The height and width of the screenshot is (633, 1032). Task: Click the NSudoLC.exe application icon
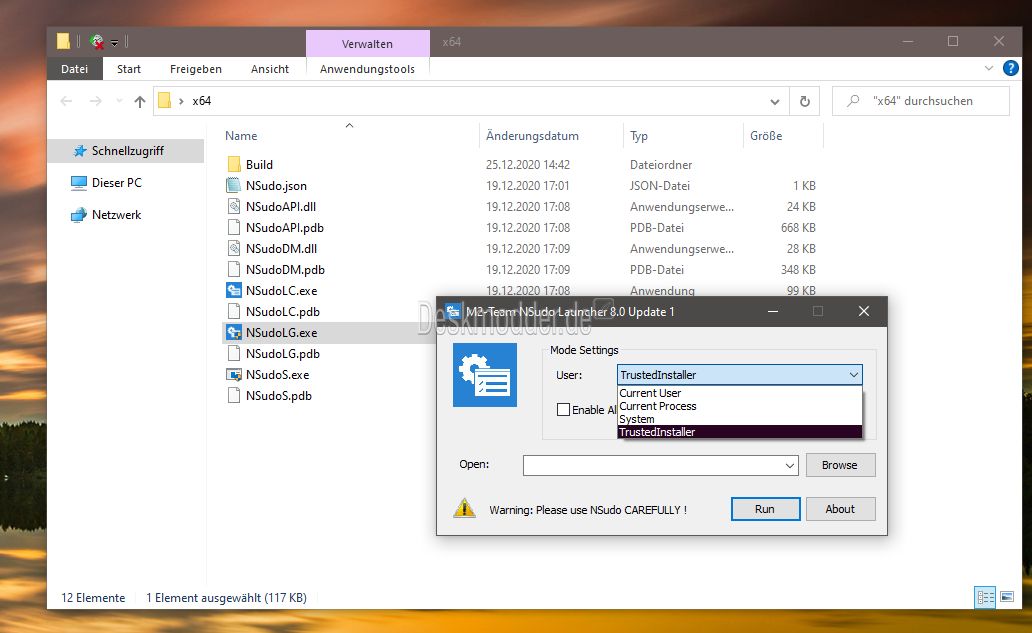(234, 290)
